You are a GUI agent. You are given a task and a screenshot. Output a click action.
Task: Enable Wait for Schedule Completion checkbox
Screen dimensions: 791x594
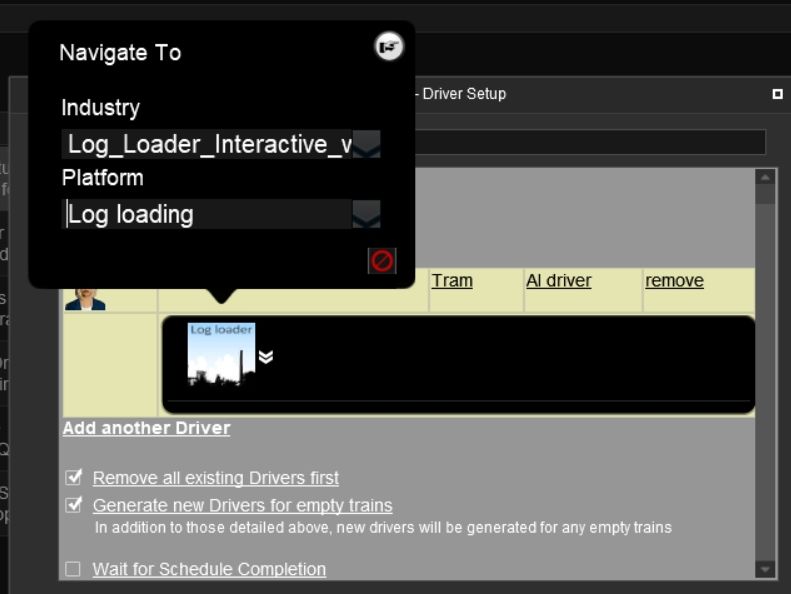(73, 569)
